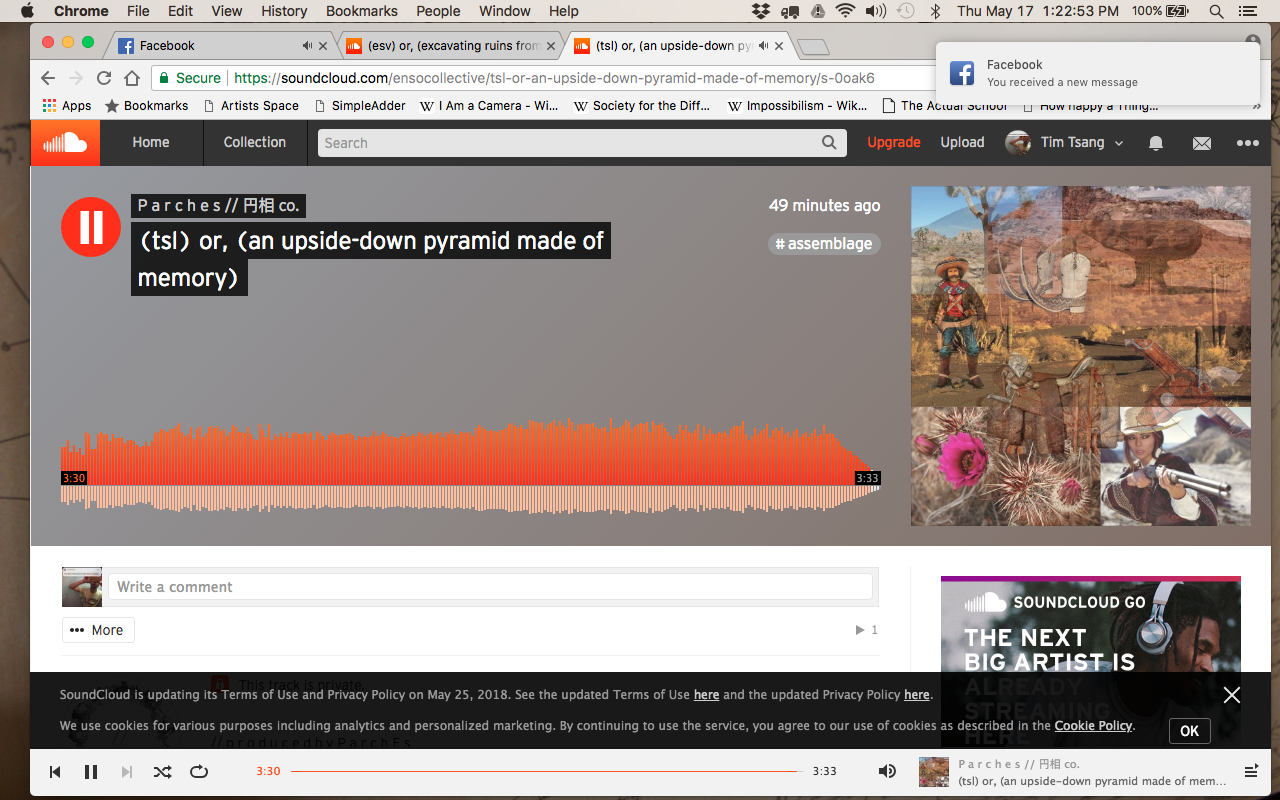Click the small track thumbnail in player bar
Image resolution: width=1280 pixels, height=800 pixels.
coord(934,772)
